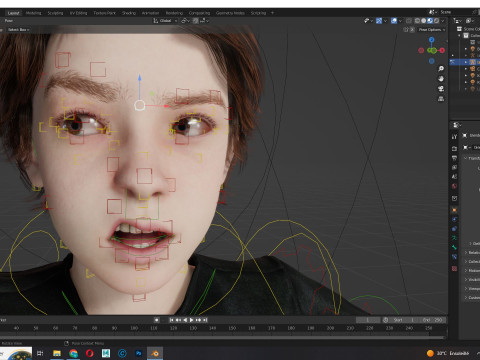Open the gizmo settings dropdown arrow
This screenshot has height=360, width=480.
coord(385,21)
